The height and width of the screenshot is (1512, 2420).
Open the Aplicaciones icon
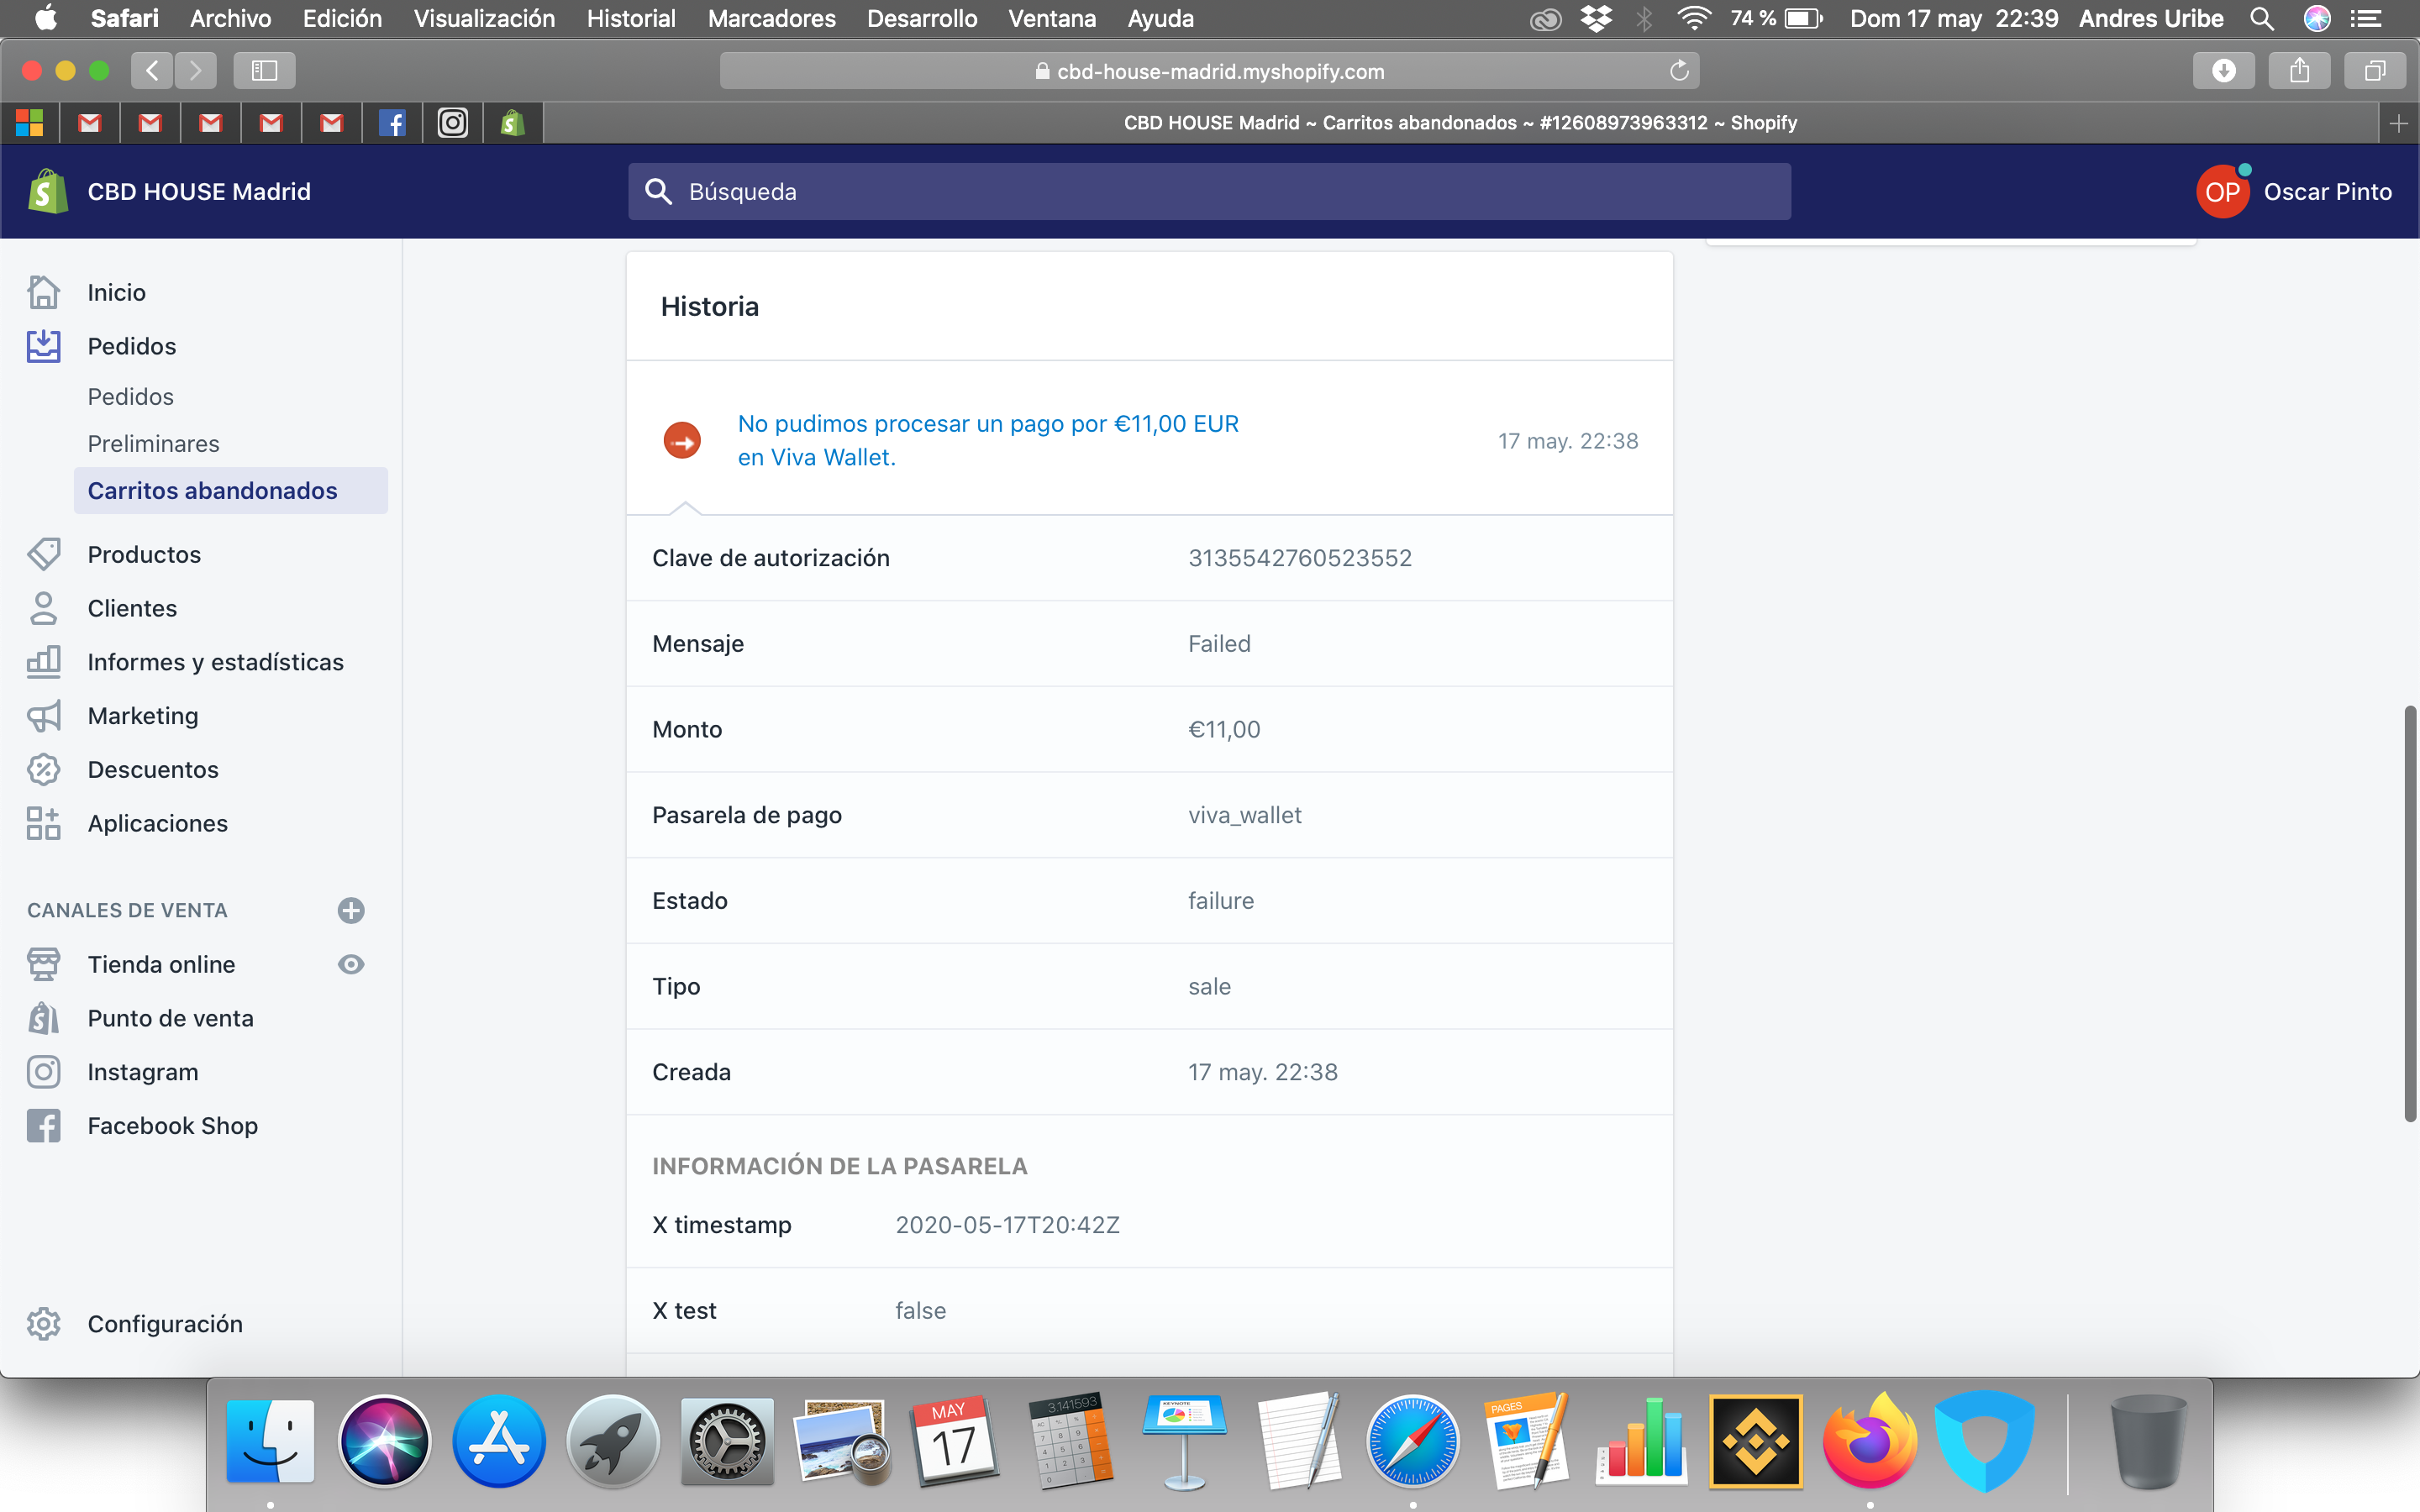pos(44,823)
